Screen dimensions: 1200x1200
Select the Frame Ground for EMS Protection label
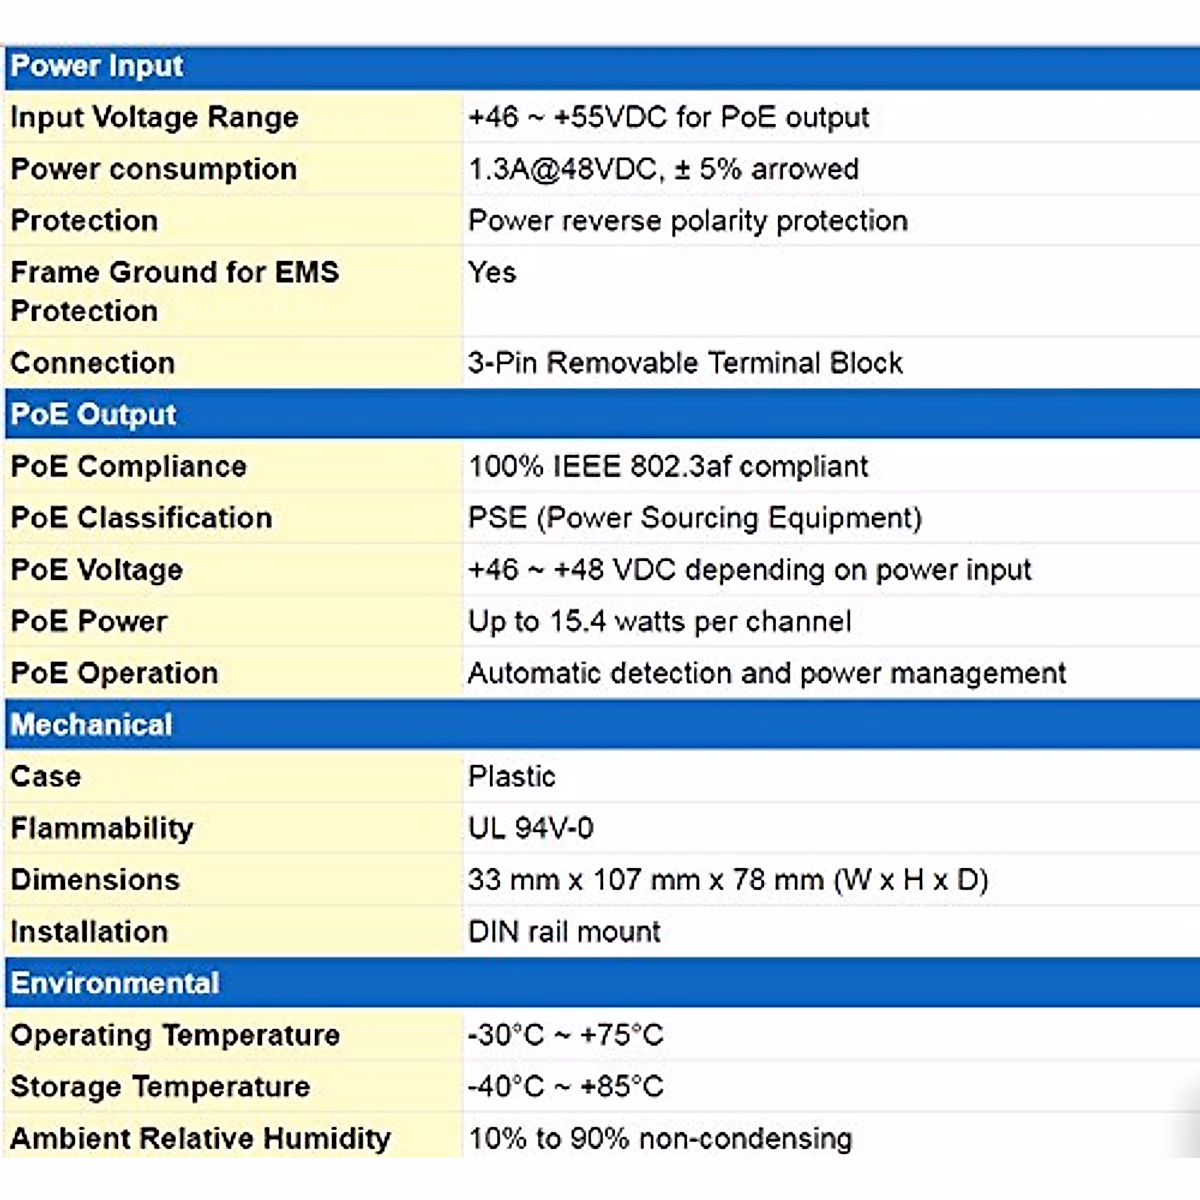[174, 291]
